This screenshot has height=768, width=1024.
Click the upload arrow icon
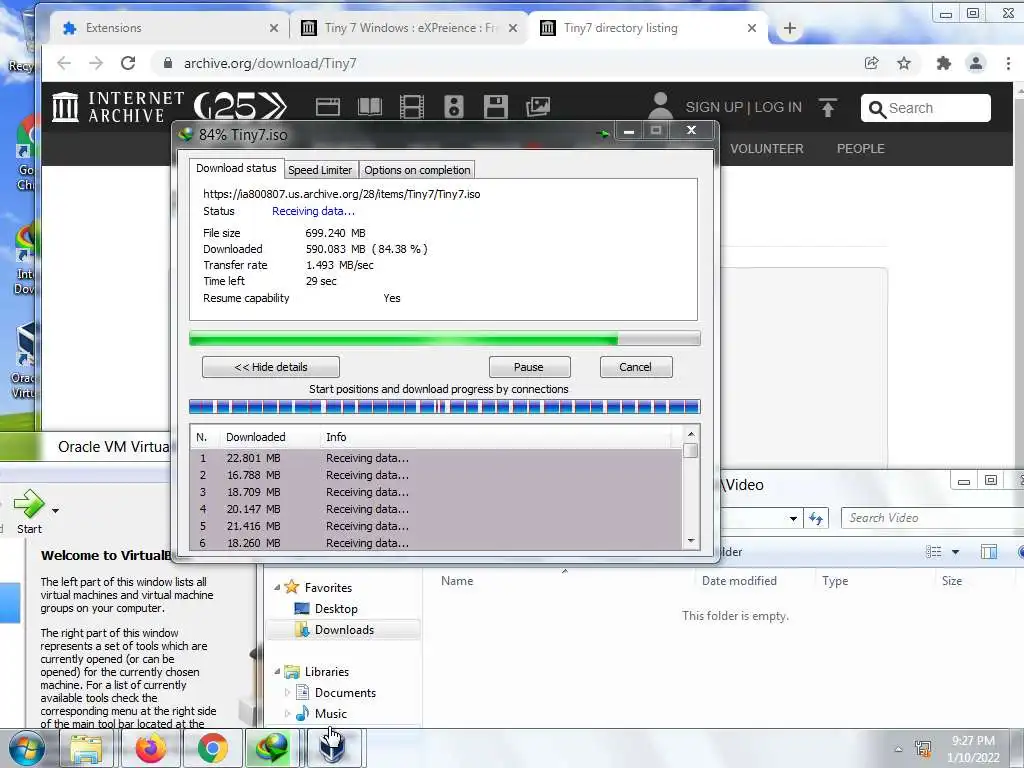827,108
